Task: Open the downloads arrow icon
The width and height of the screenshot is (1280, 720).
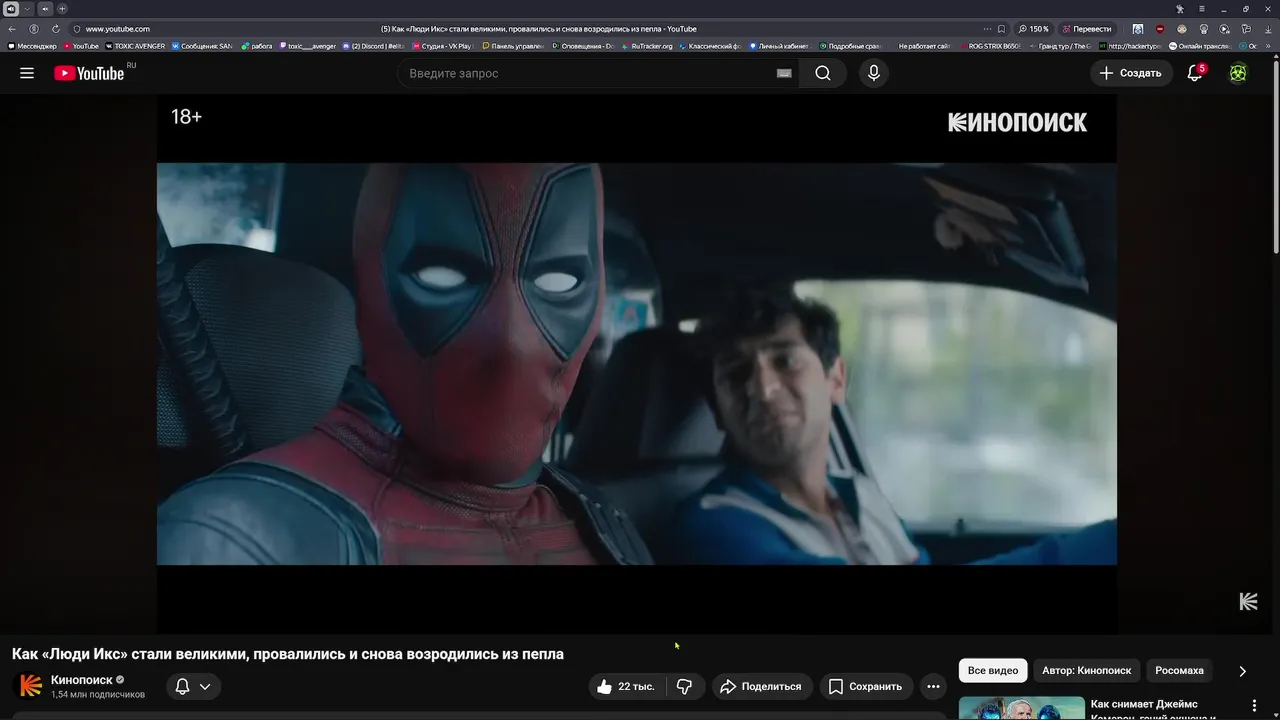Action: (x=1269, y=29)
